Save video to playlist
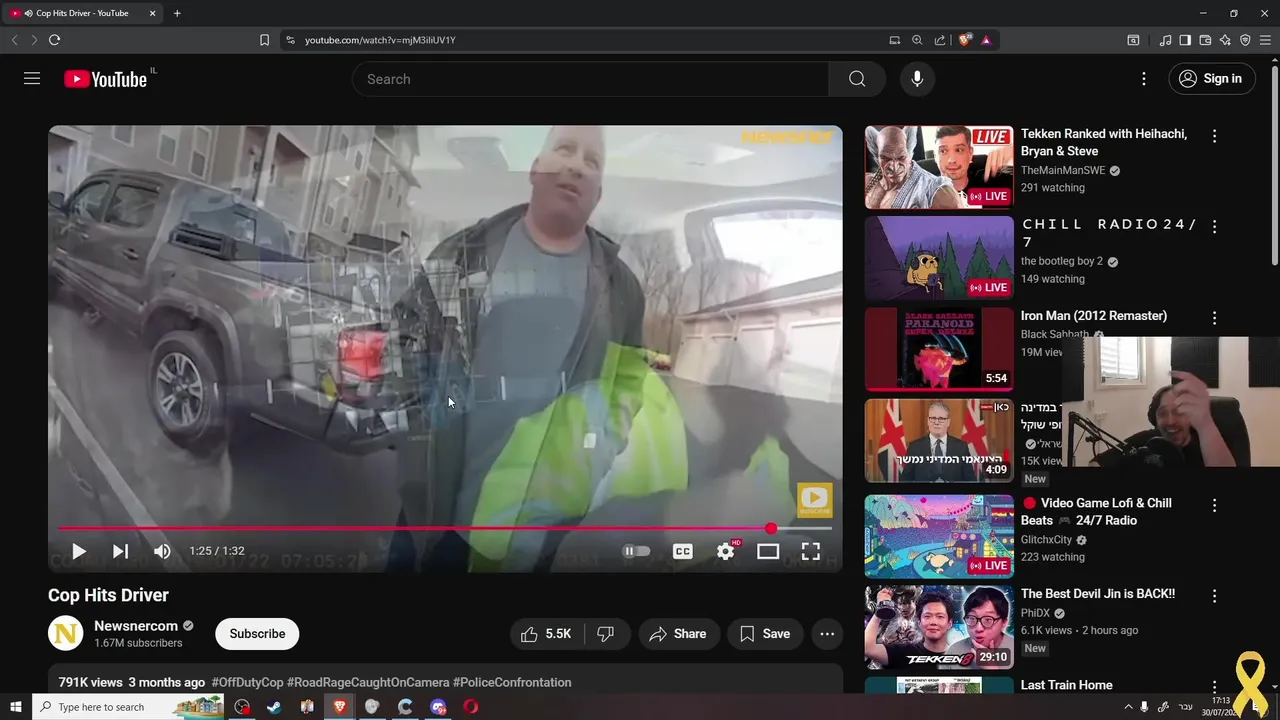1280x720 pixels. (765, 634)
